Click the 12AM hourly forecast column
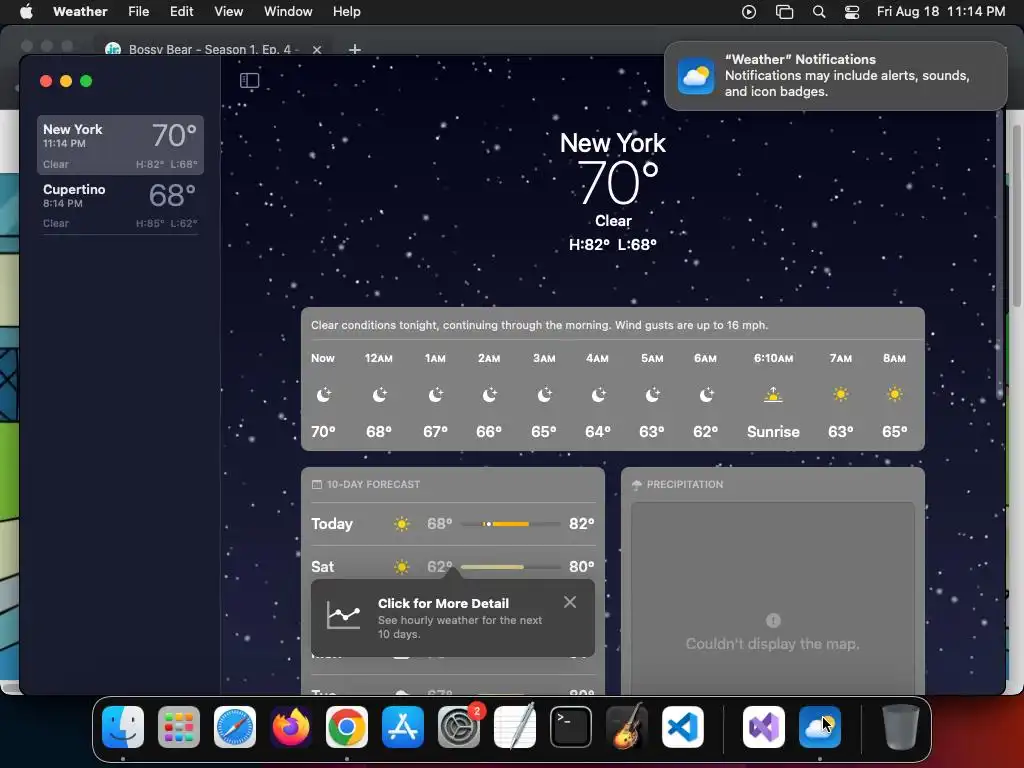Viewport: 1024px width, 768px height. click(379, 395)
